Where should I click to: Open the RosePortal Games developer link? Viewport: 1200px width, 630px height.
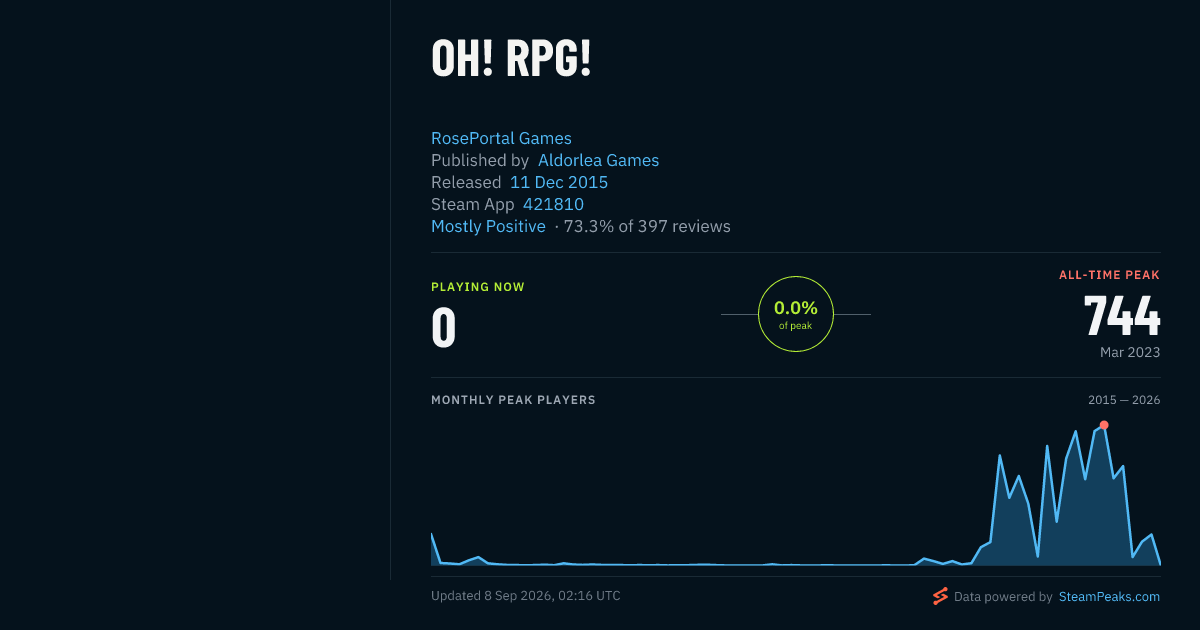[501, 138]
